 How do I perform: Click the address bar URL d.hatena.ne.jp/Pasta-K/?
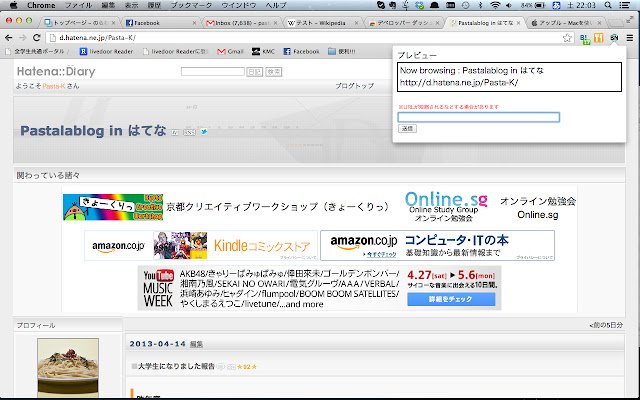tap(97, 38)
